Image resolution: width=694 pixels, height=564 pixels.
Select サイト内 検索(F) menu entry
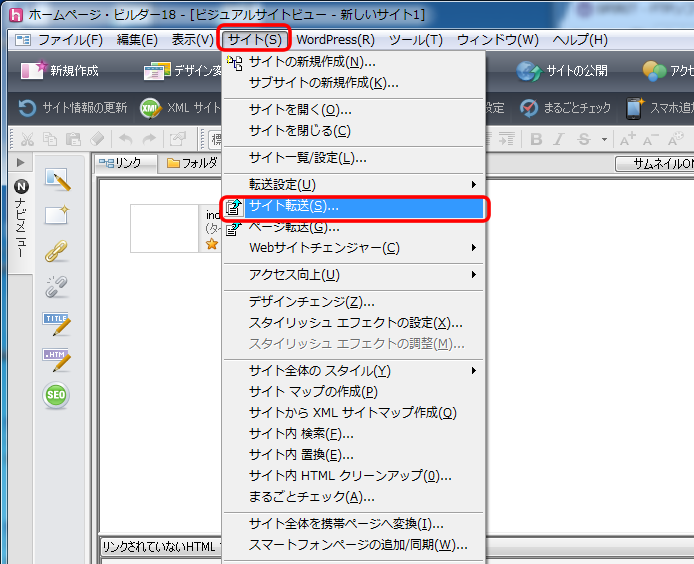(x=353, y=433)
